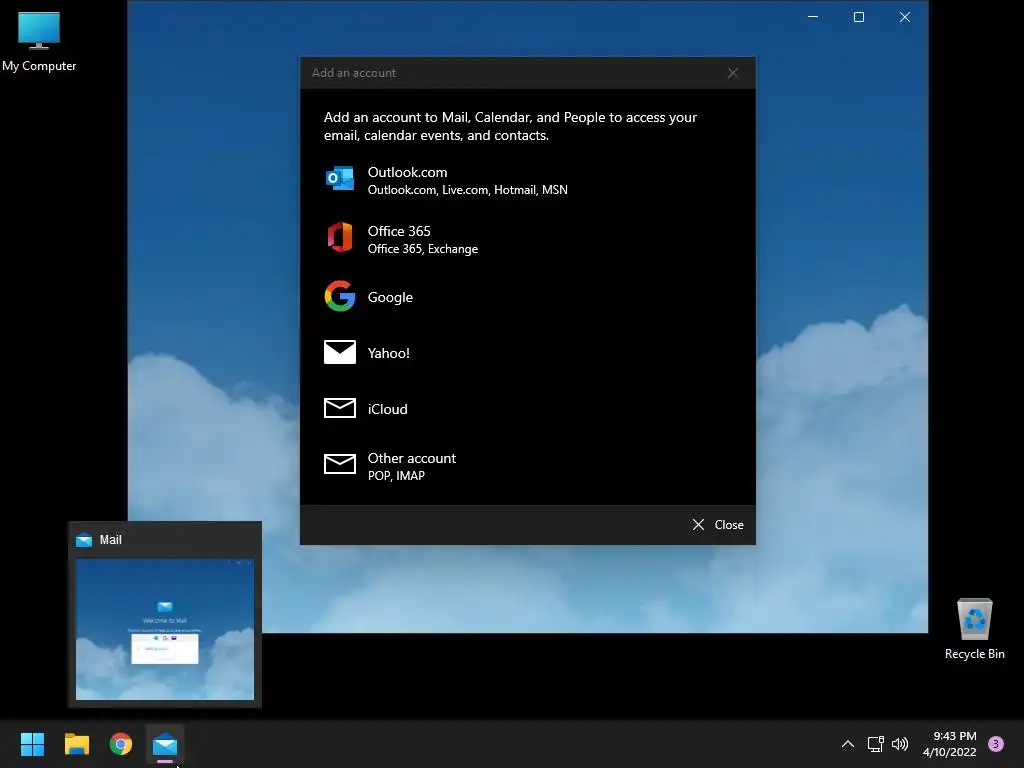
Task: Select the Yahoo! account label
Action: (x=389, y=353)
